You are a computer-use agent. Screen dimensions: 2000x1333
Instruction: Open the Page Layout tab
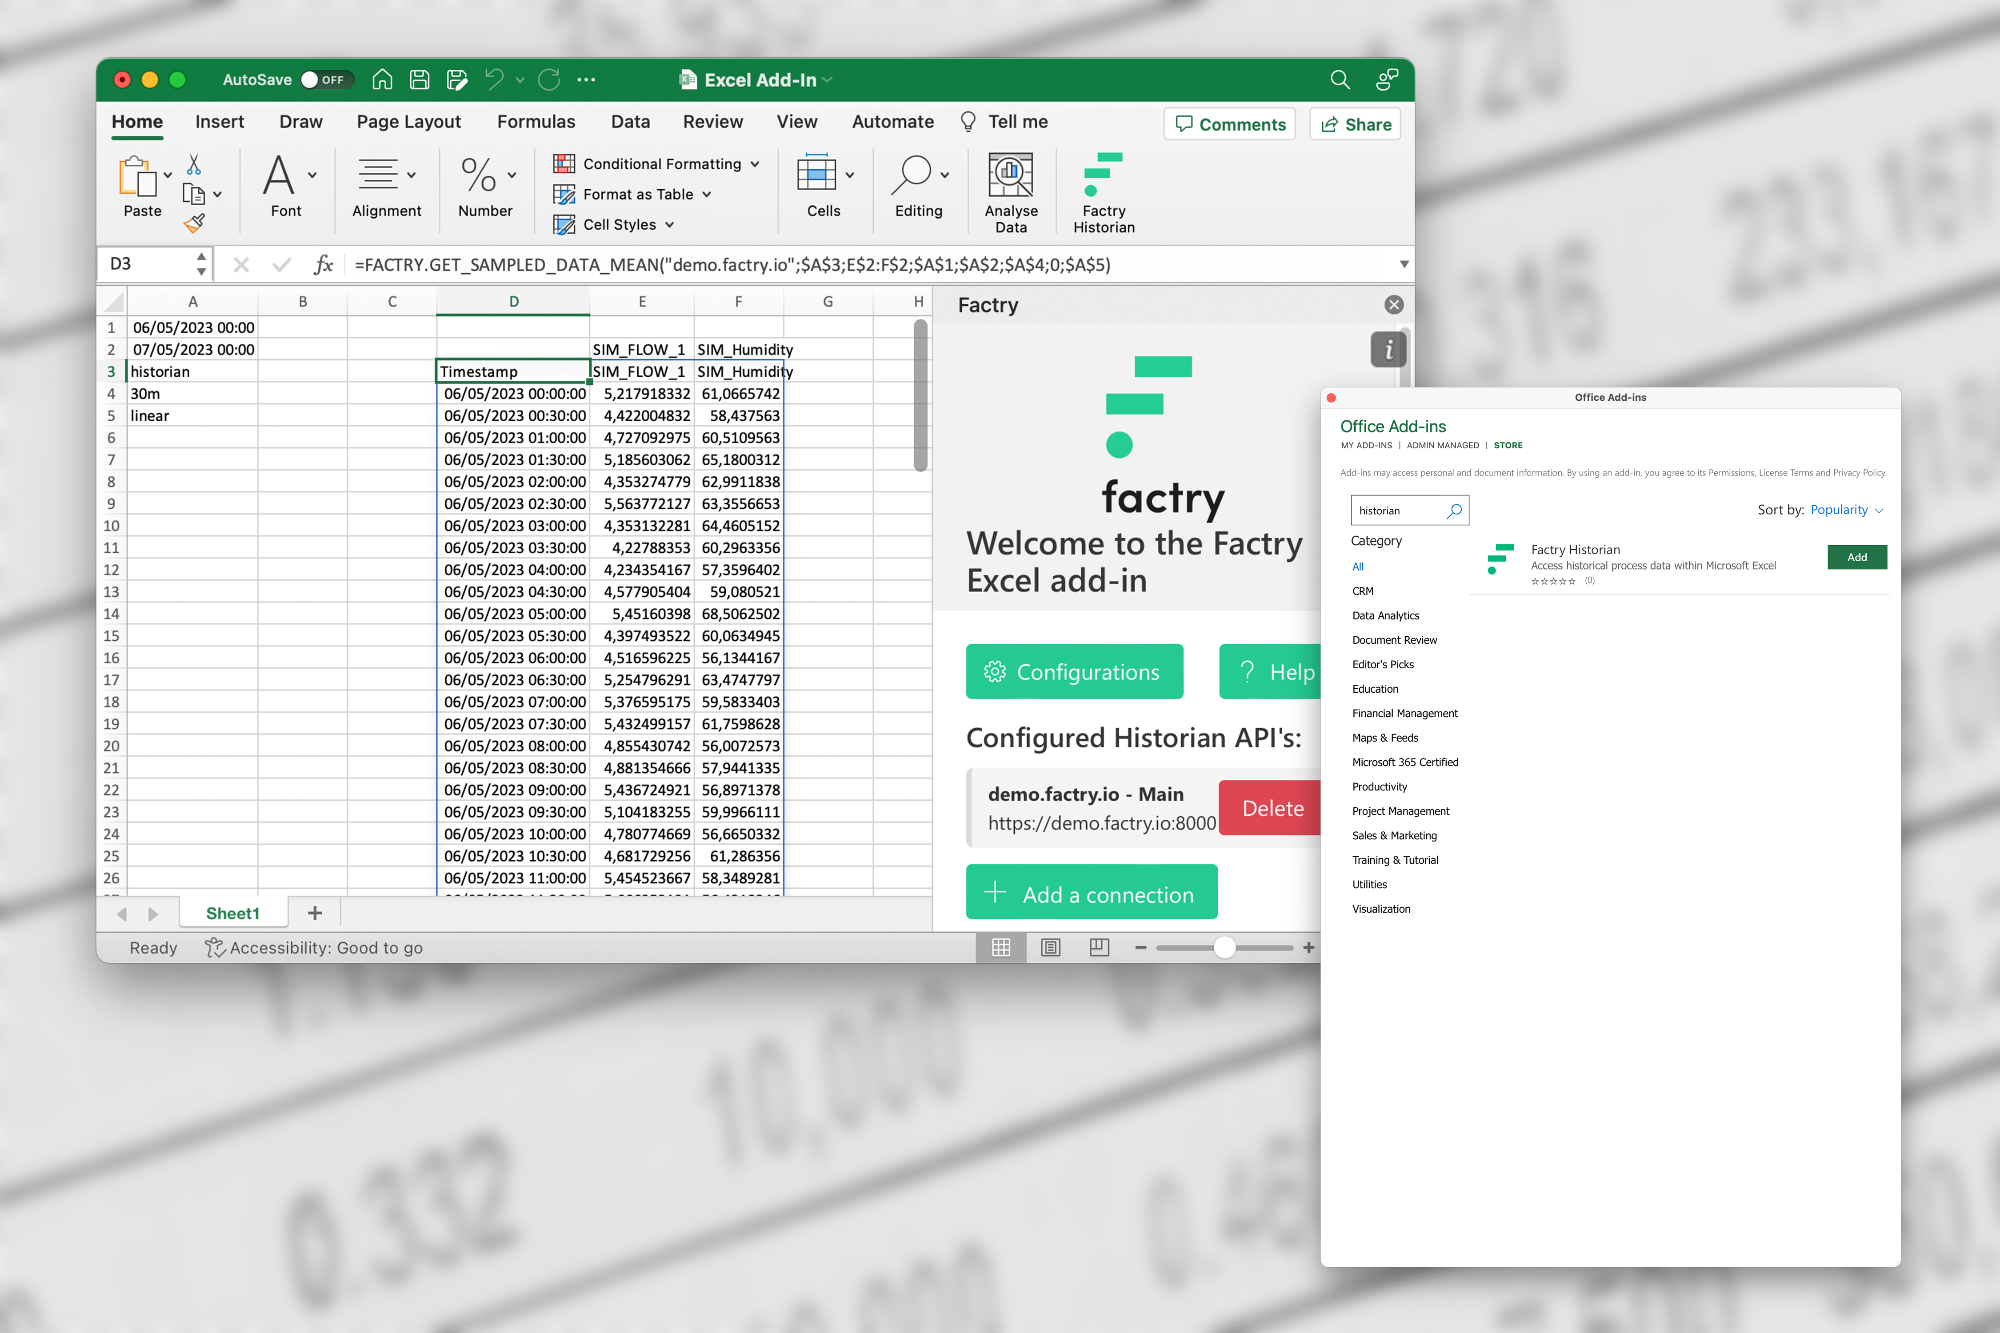click(409, 122)
